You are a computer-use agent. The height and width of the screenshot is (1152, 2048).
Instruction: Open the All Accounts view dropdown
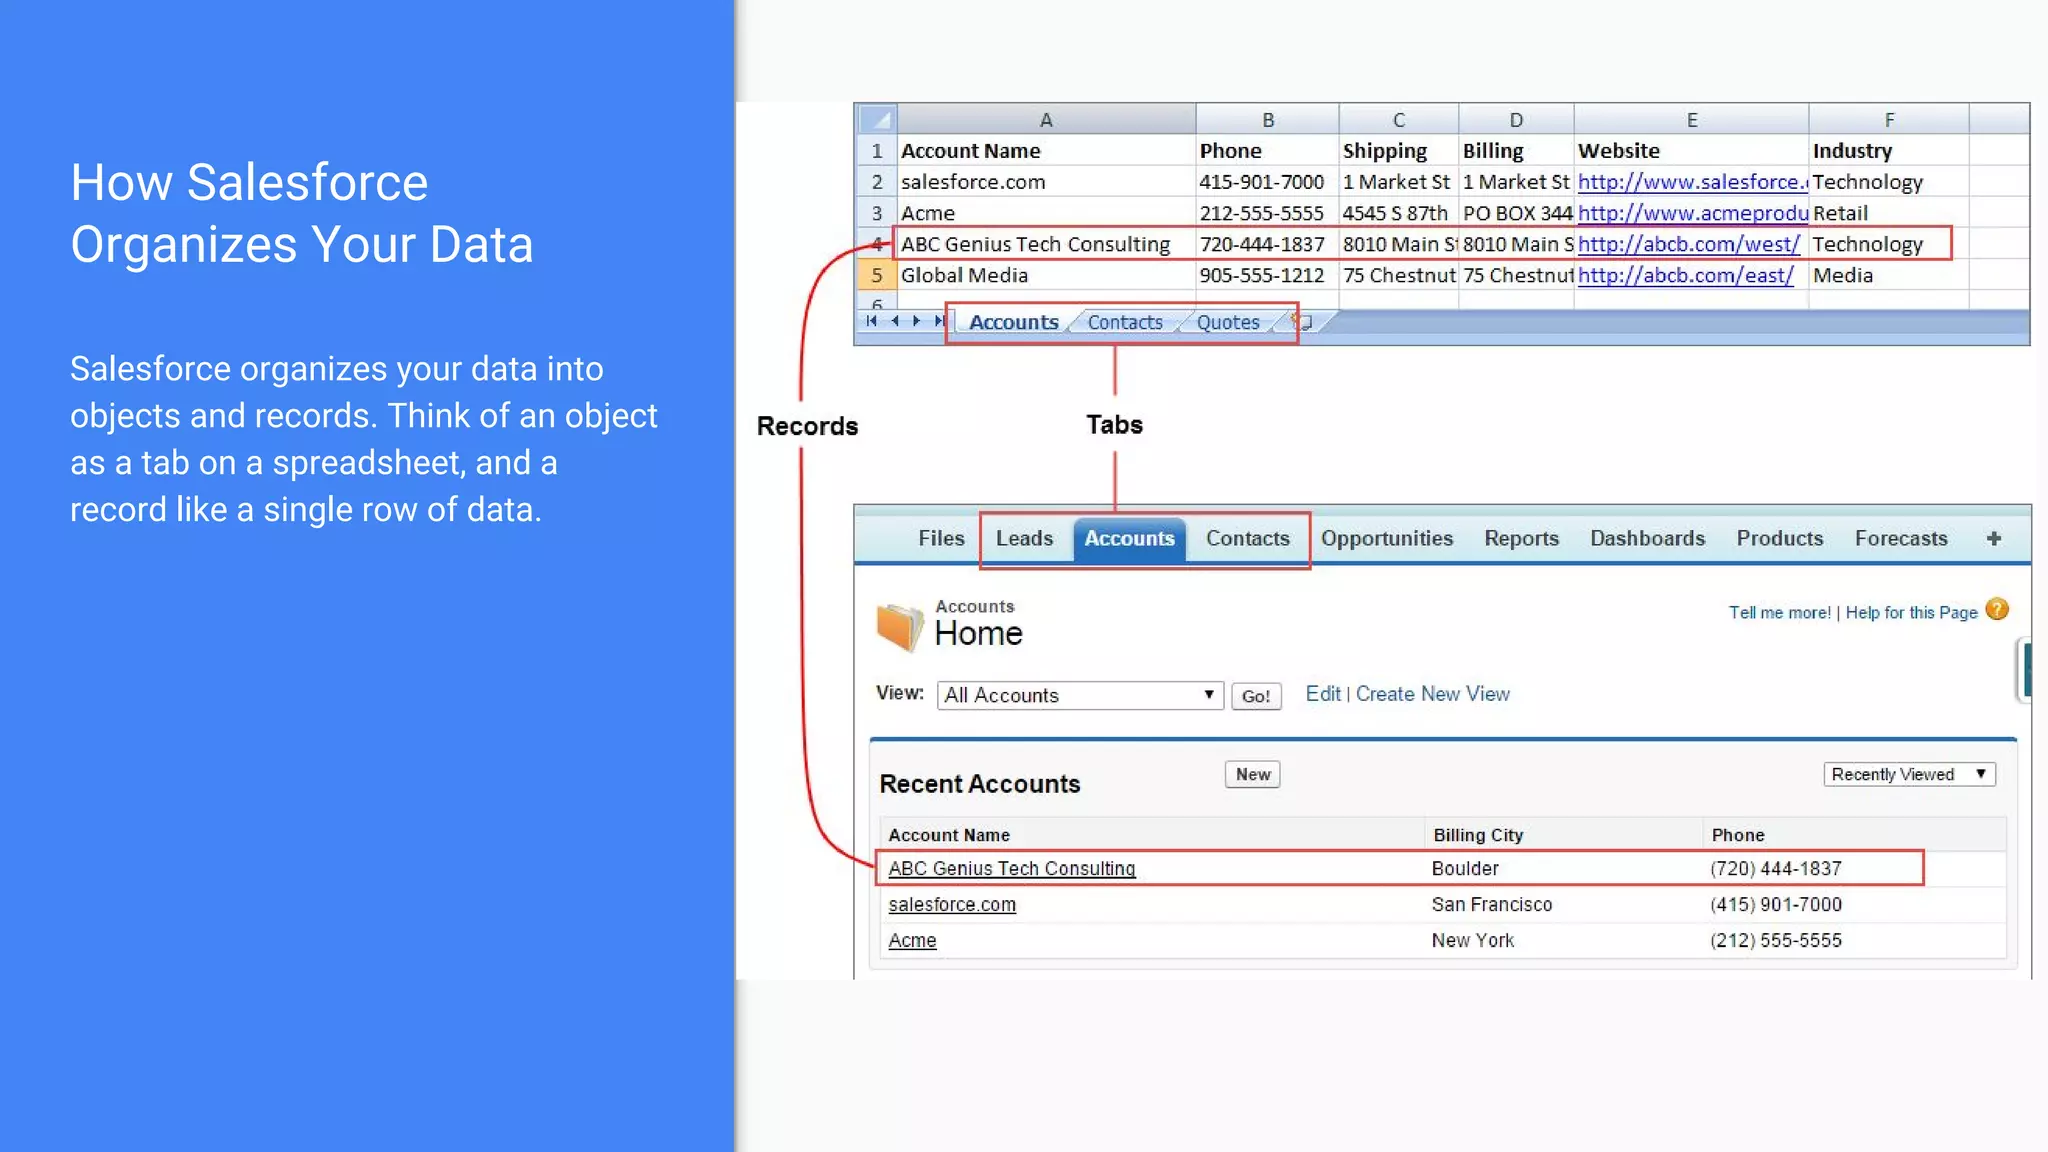1080,695
